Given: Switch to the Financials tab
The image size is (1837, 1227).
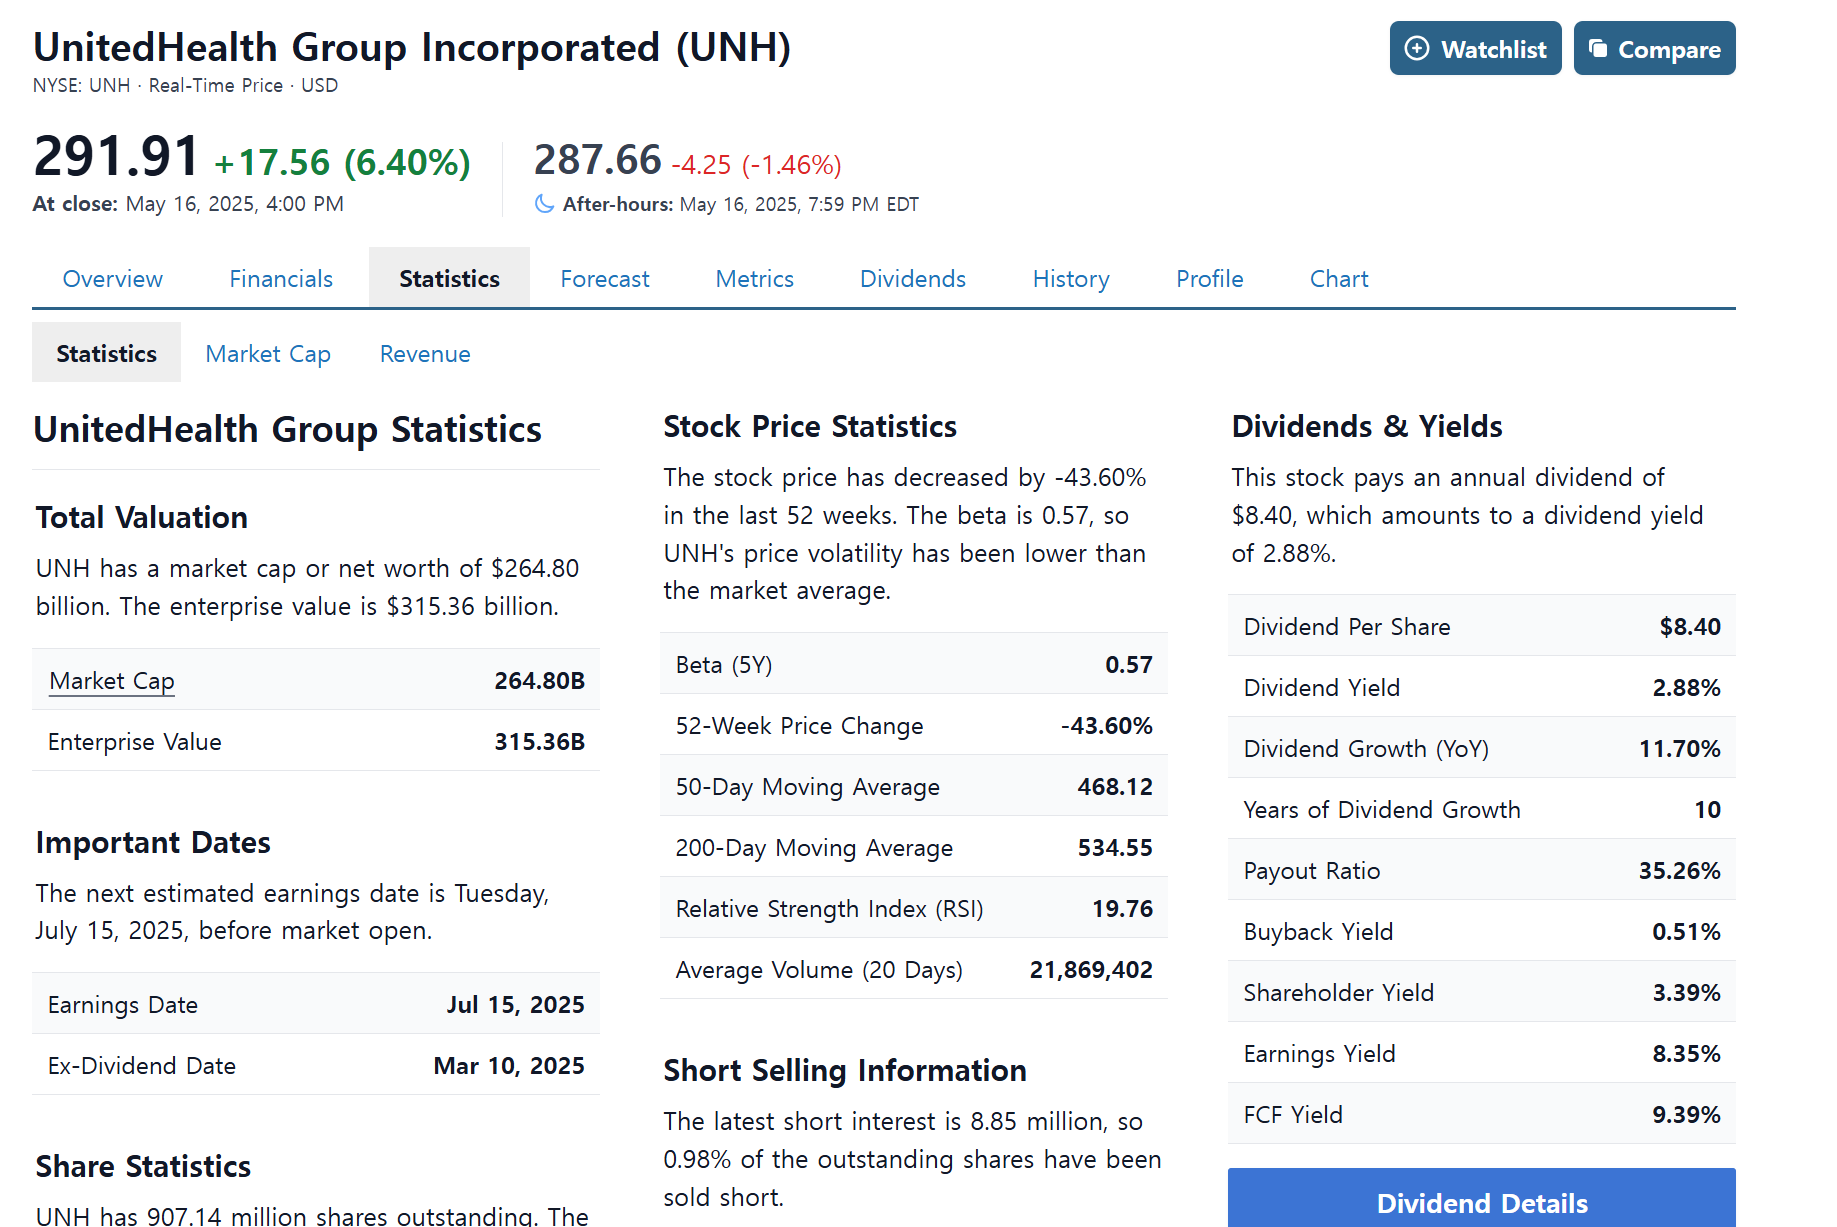Looking at the screenshot, I should click(x=281, y=279).
